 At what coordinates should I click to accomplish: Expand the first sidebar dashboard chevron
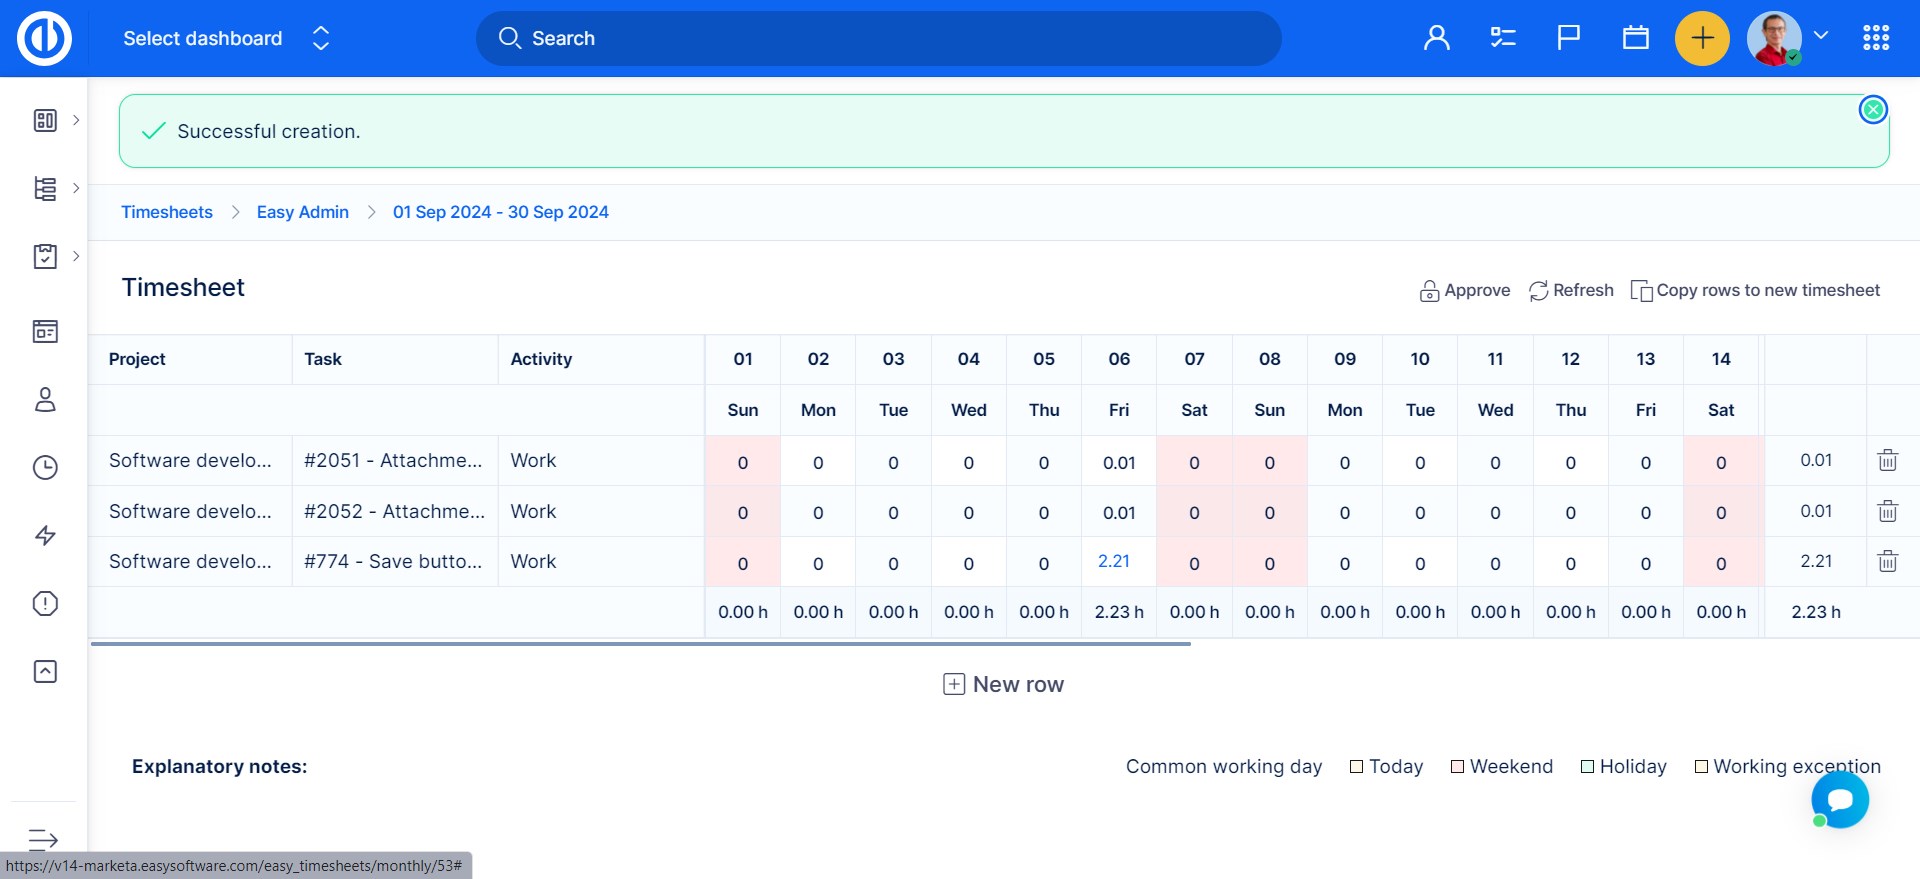pyautogui.click(x=76, y=120)
